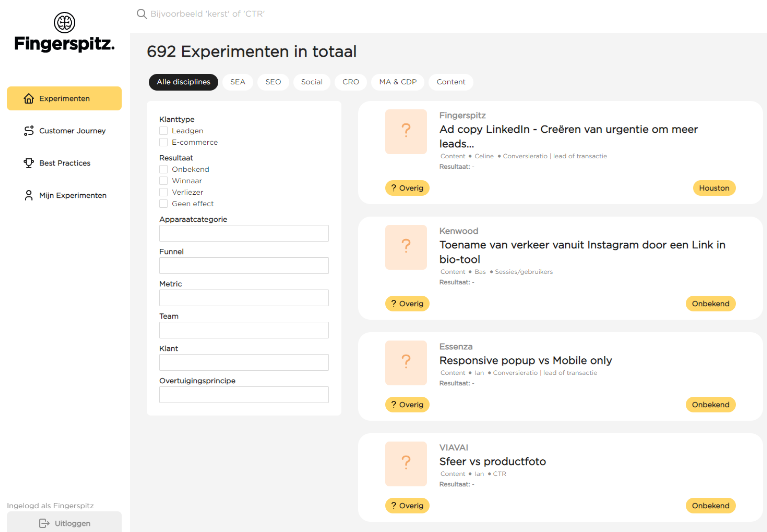
Task: Enable the Winnaar result checkbox
Action: tap(163, 180)
